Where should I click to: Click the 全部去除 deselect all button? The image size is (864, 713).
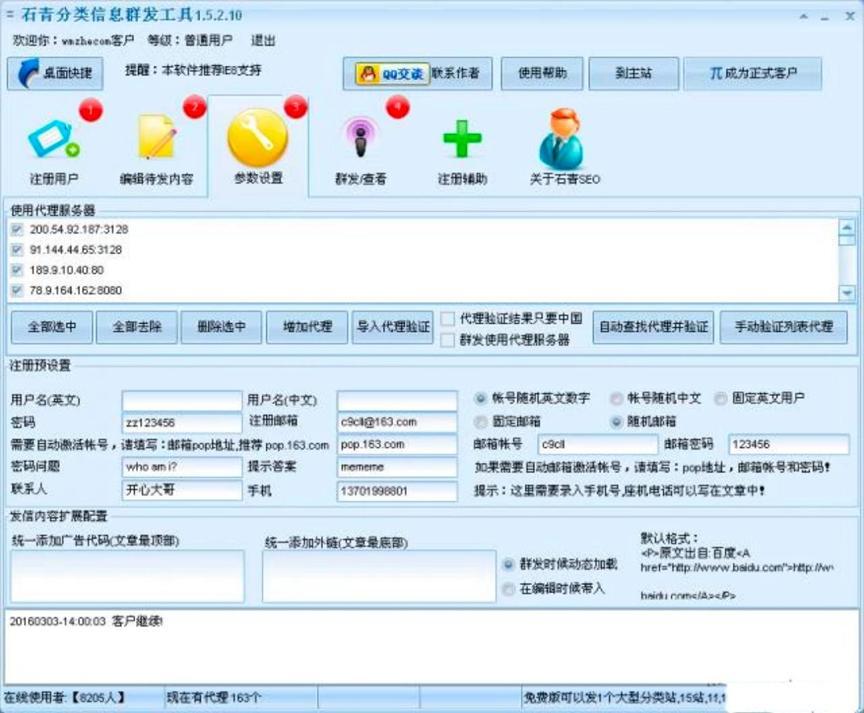(x=137, y=327)
